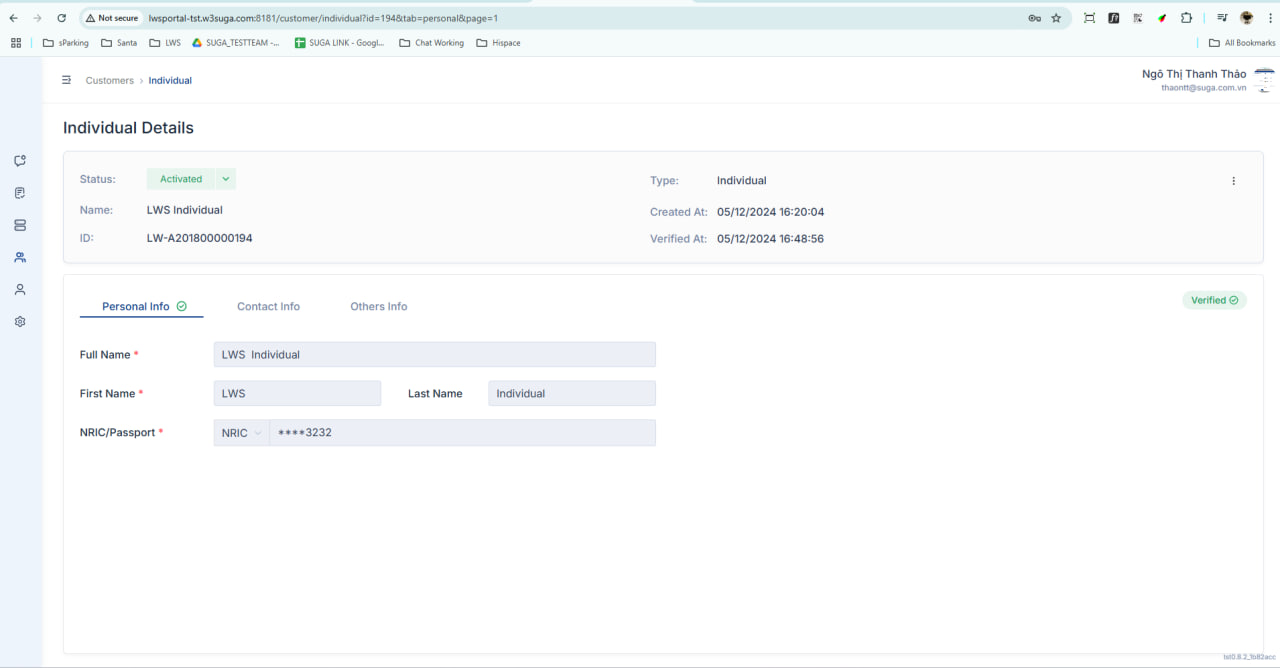Open the browser extensions puzzle icon
Screen dimensions: 1280x668
pyautogui.click(x=1186, y=18)
